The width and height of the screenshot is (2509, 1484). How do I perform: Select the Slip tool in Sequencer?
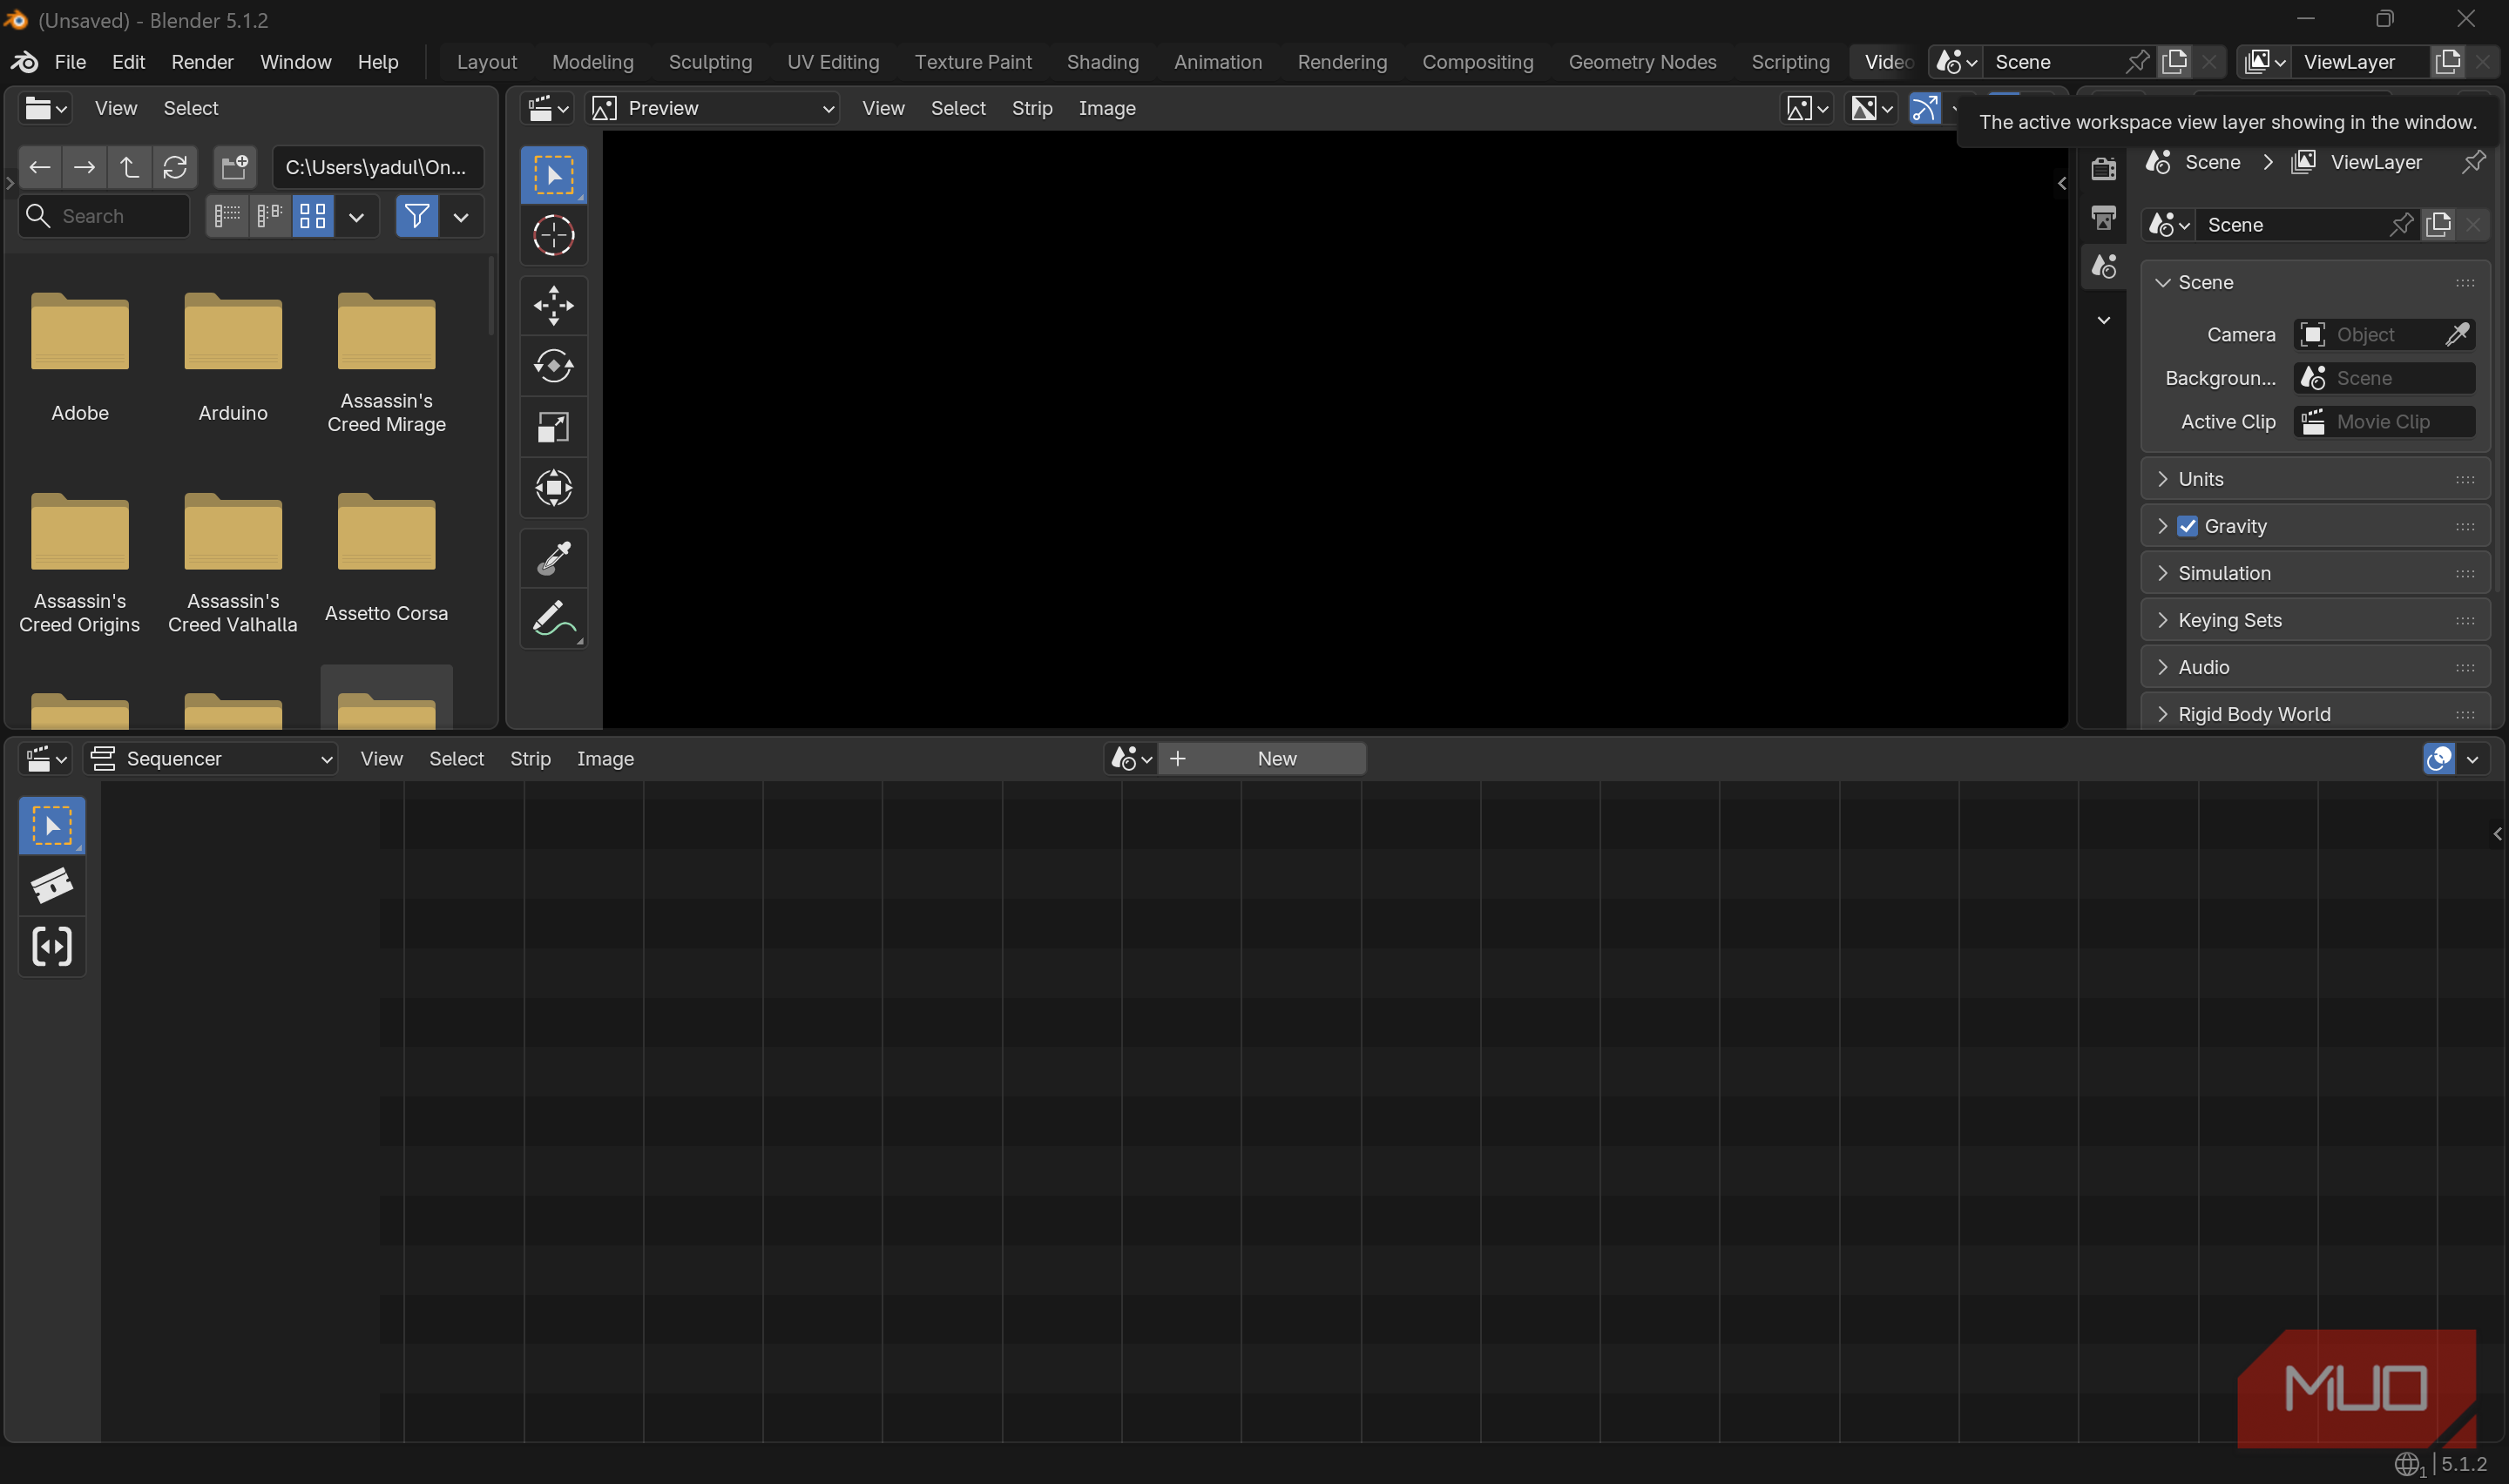click(x=52, y=946)
